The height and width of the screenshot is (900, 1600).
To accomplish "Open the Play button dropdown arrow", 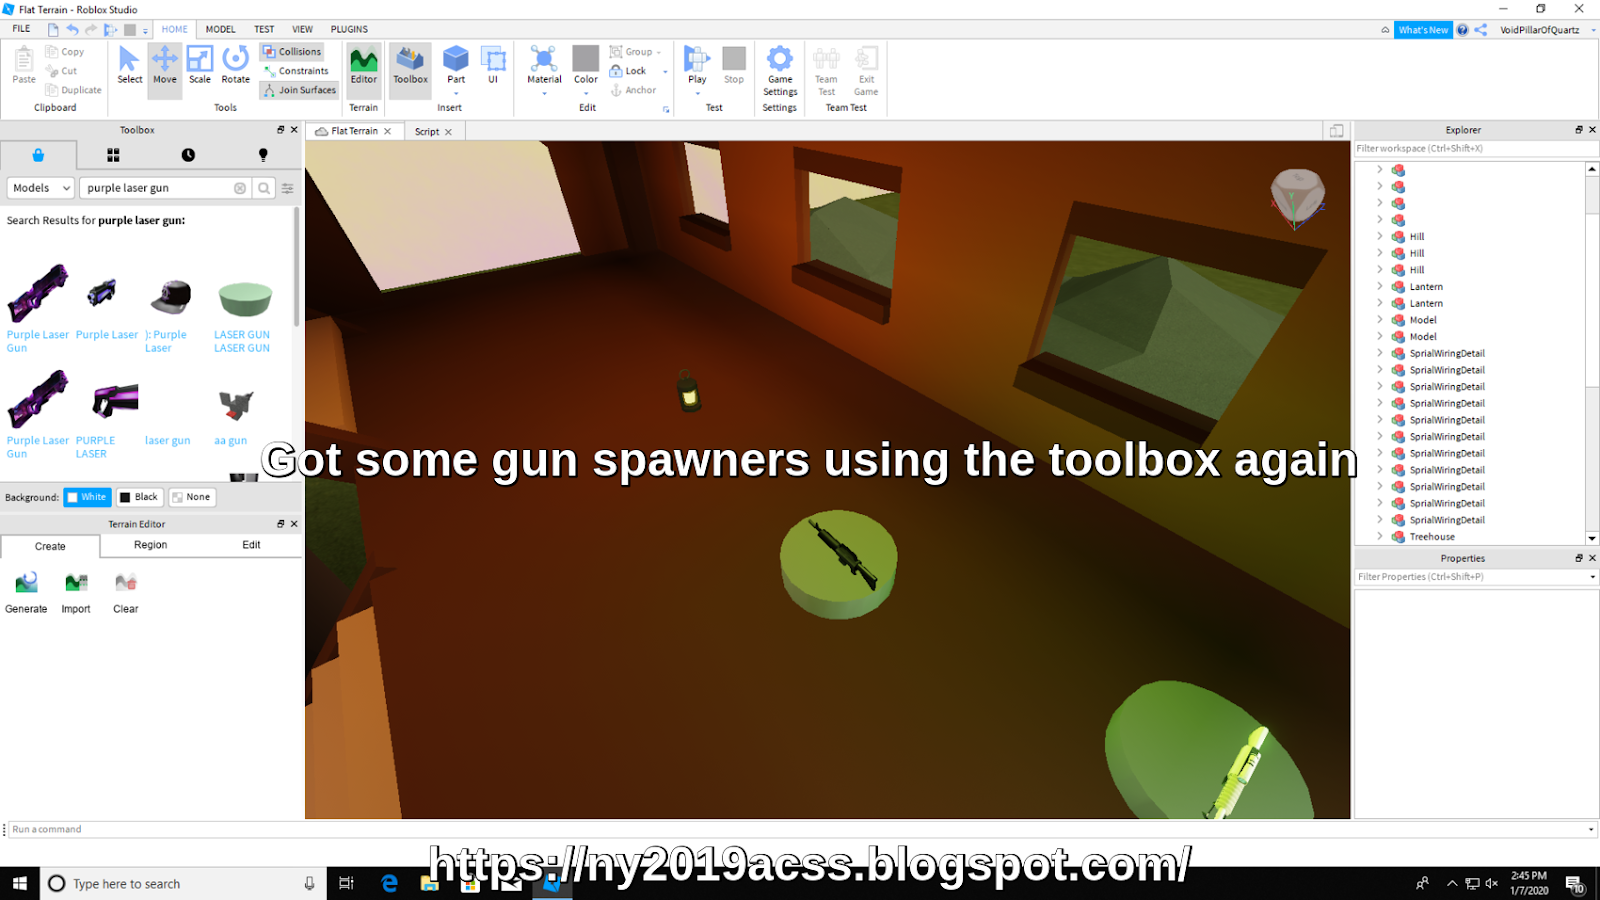I will 697,93.
